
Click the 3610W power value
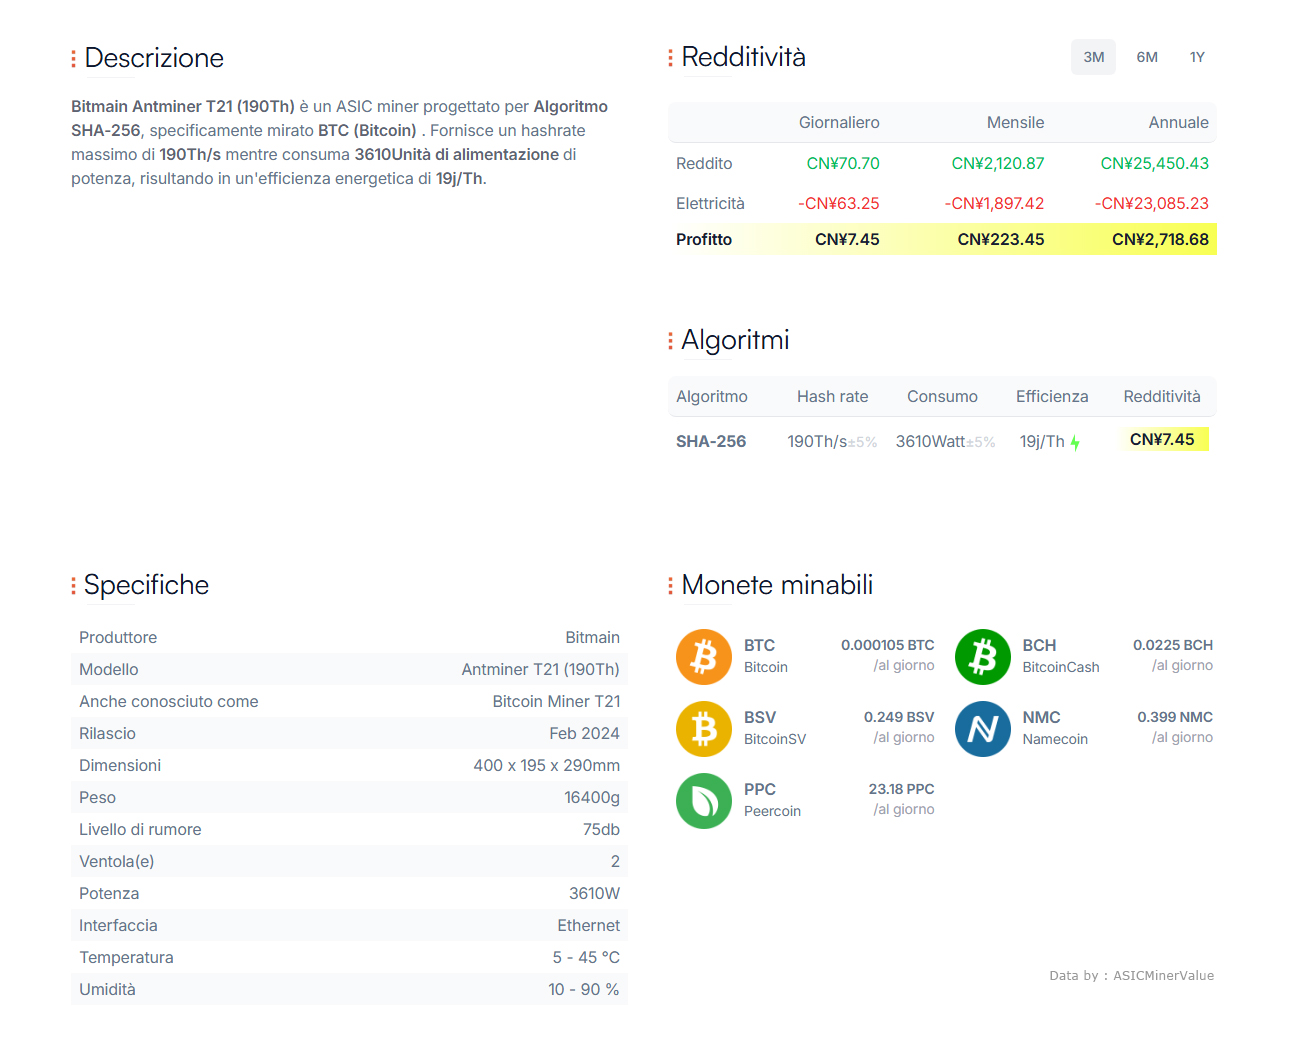[x=594, y=894]
